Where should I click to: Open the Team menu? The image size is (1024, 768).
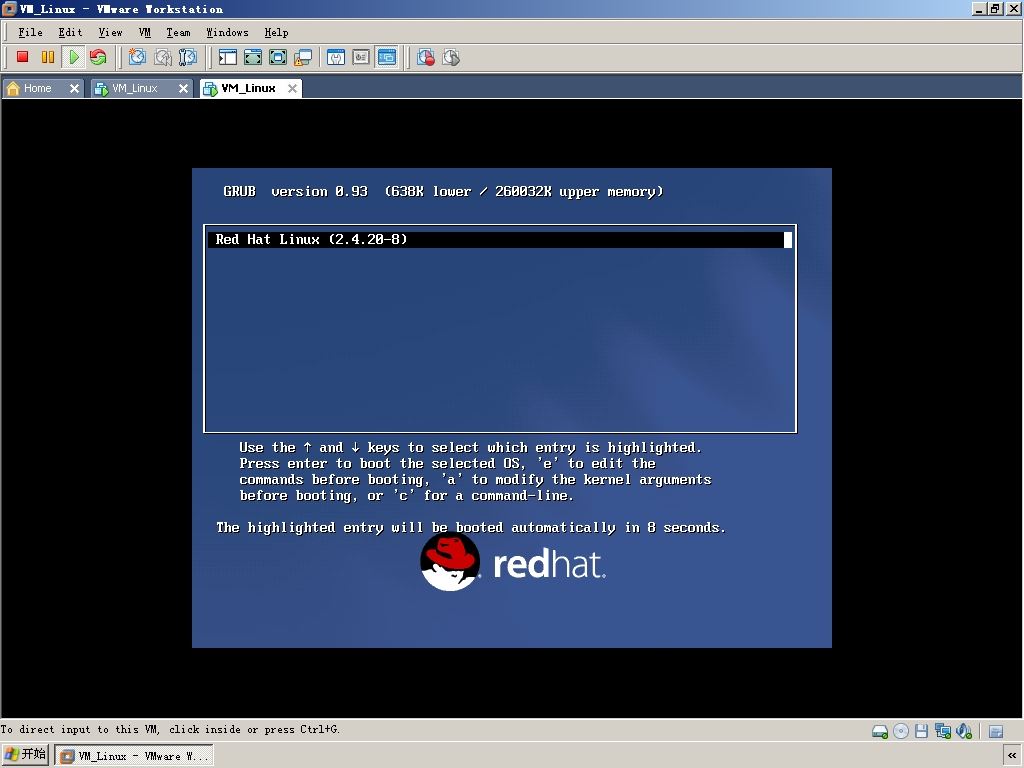[178, 32]
